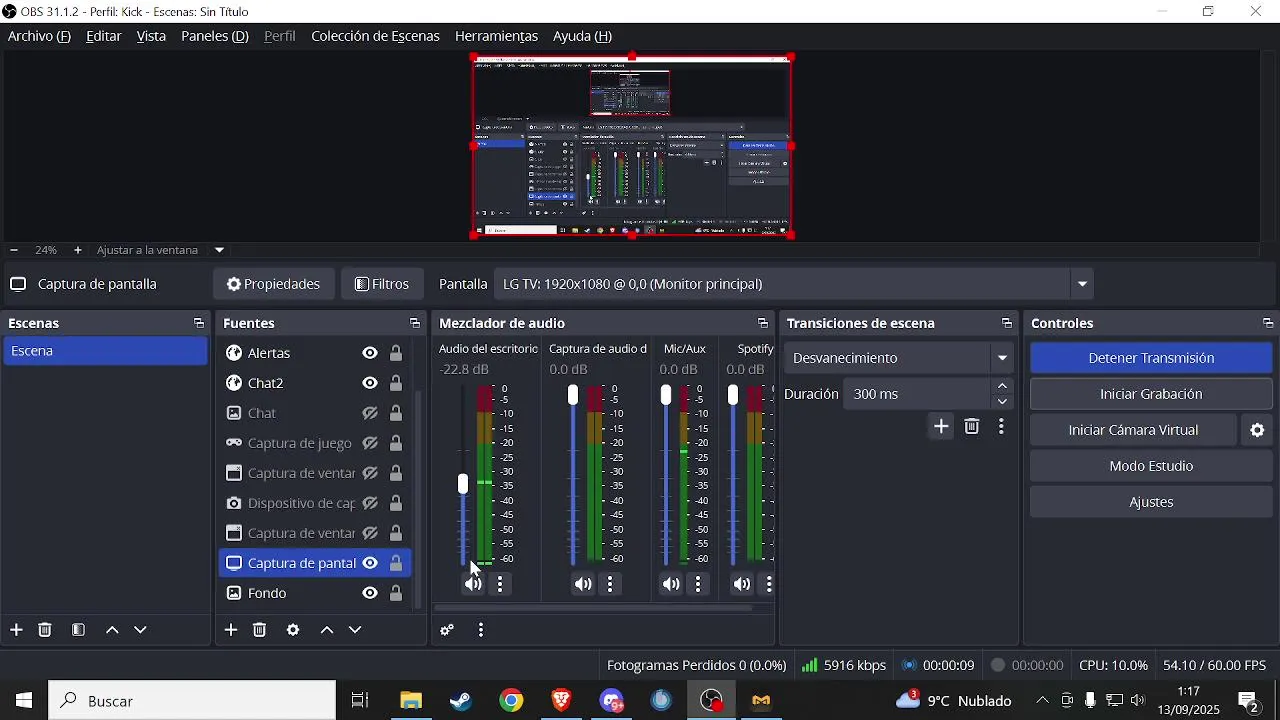
Task: Open Audio del escritorio options dots
Action: coord(502,585)
